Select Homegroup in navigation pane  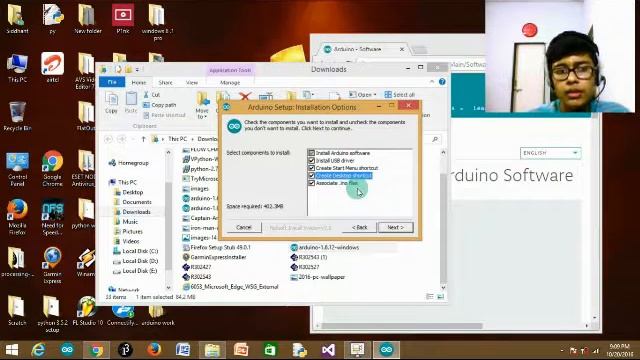tap(129, 163)
